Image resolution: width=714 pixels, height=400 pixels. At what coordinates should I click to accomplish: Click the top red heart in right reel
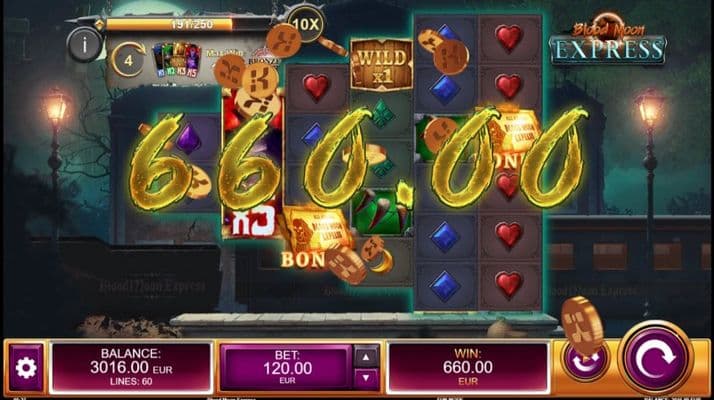(x=508, y=38)
